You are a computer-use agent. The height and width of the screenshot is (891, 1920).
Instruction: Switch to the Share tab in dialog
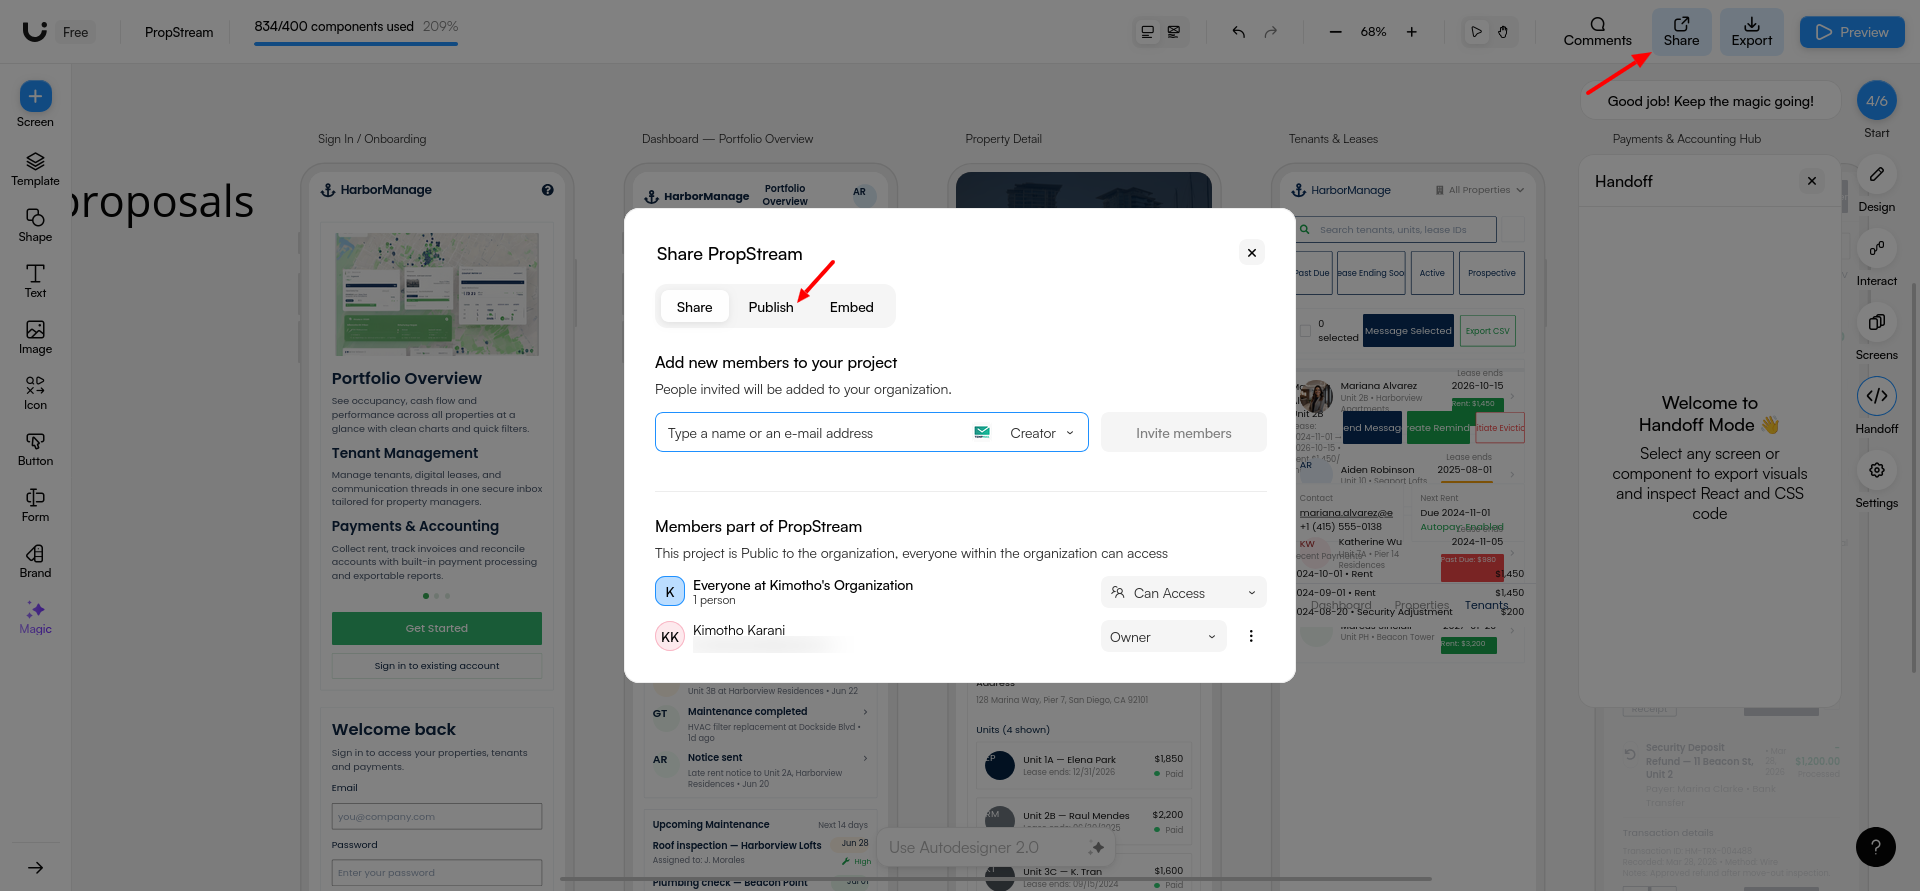tap(694, 307)
